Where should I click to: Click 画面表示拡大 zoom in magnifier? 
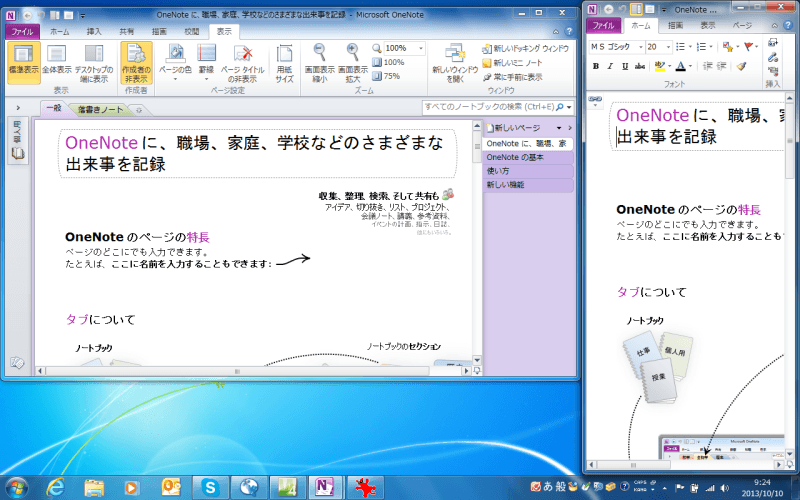[353, 63]
